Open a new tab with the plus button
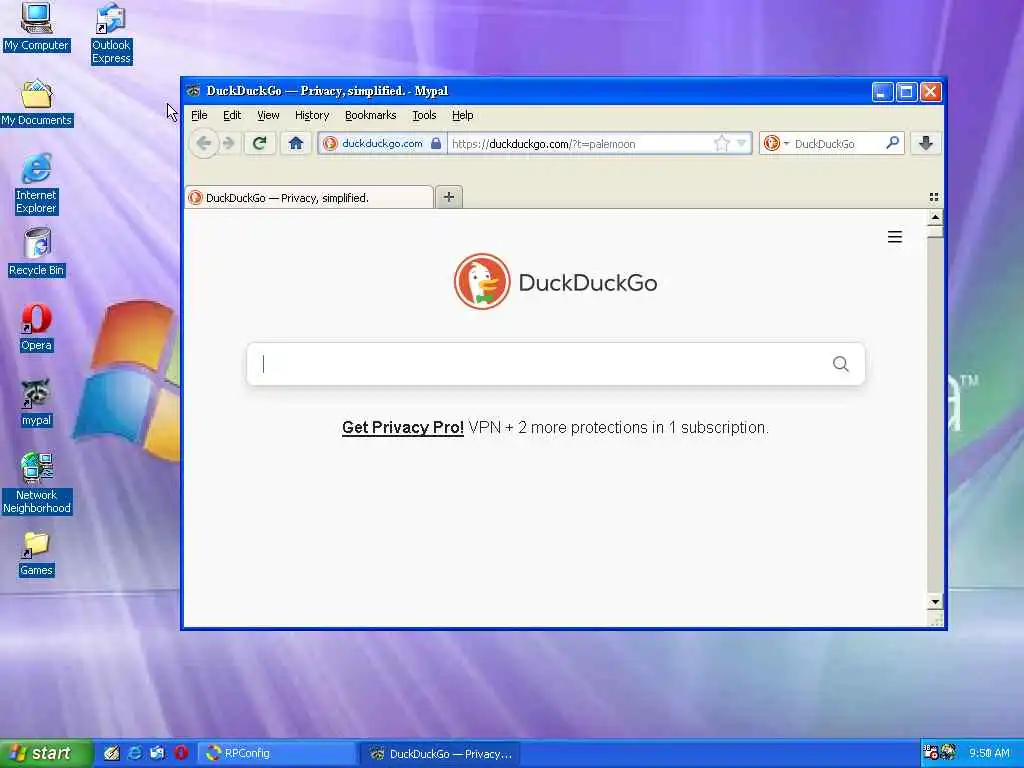The width and height of the screenshot is (1024, 768). (449, 197)
